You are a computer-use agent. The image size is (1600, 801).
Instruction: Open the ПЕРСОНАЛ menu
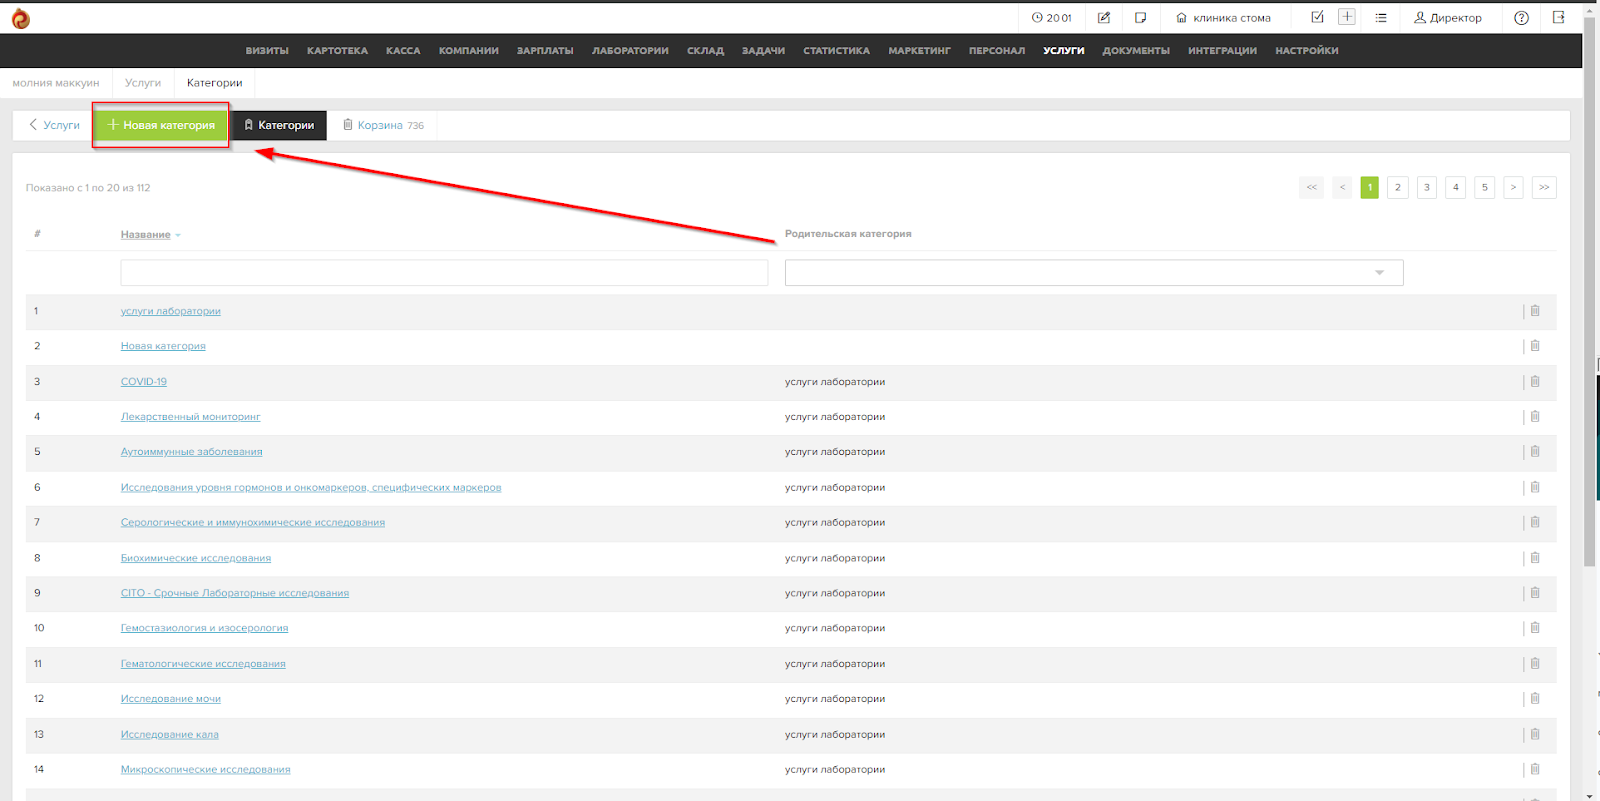click(997, 51)
